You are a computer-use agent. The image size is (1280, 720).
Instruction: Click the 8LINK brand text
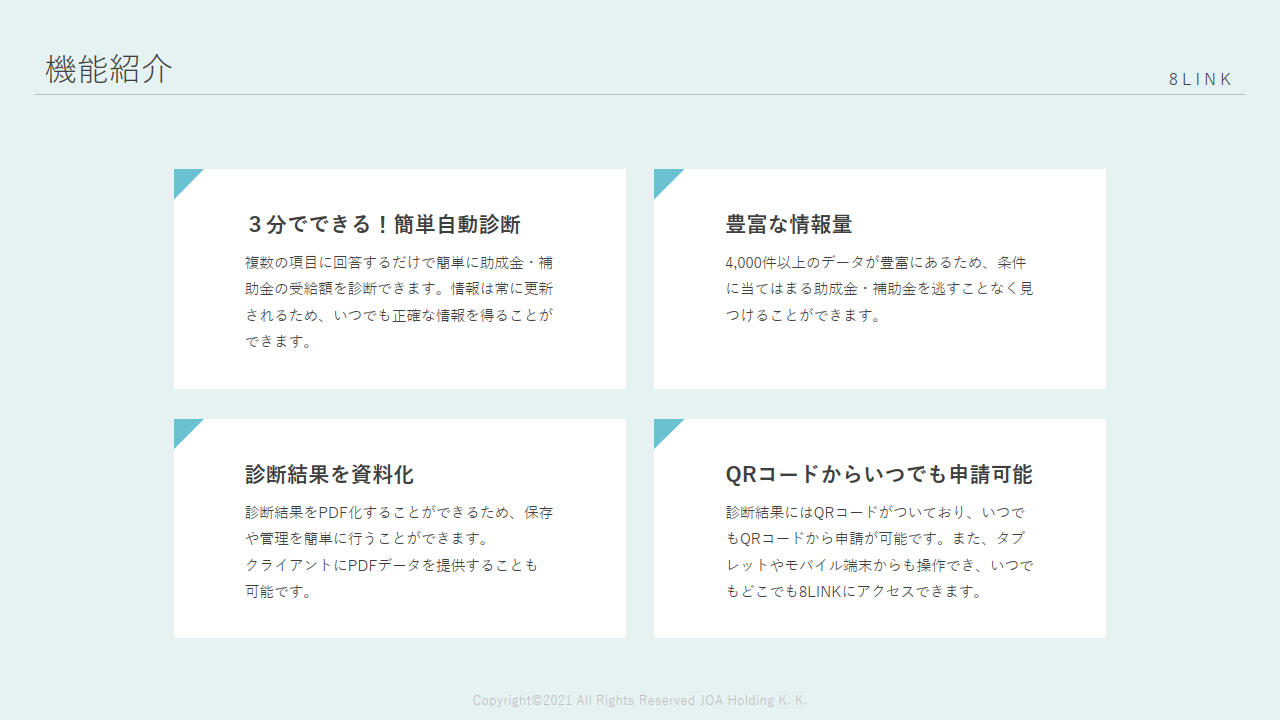pyautogui.click(x=1201, y=79)
